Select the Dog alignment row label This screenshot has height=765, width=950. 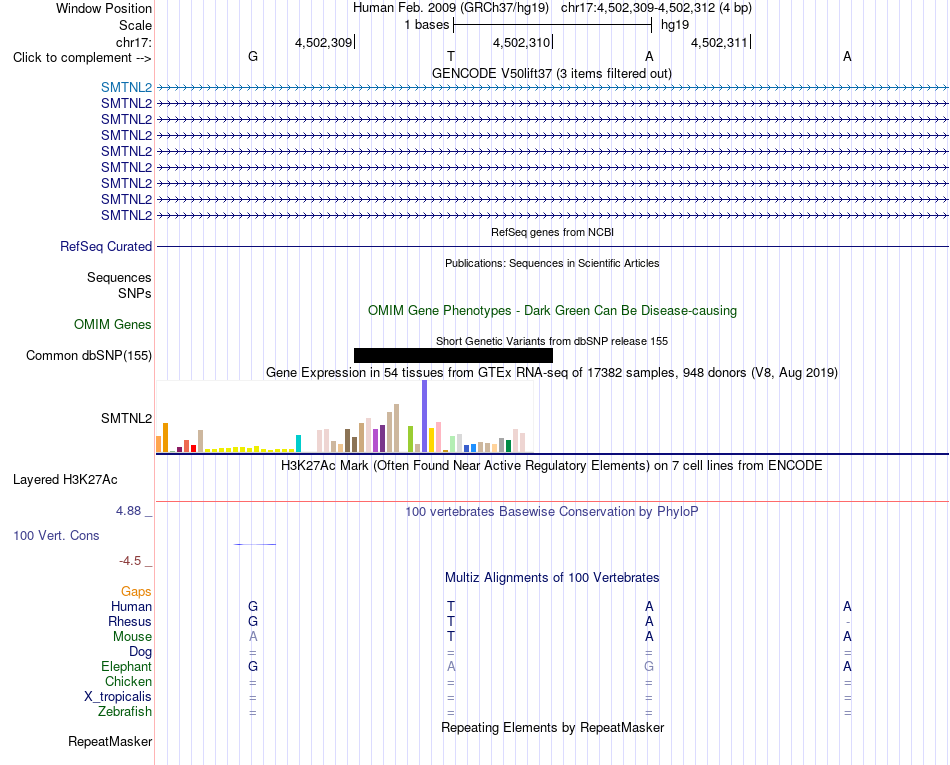click(x=140, y=652)
